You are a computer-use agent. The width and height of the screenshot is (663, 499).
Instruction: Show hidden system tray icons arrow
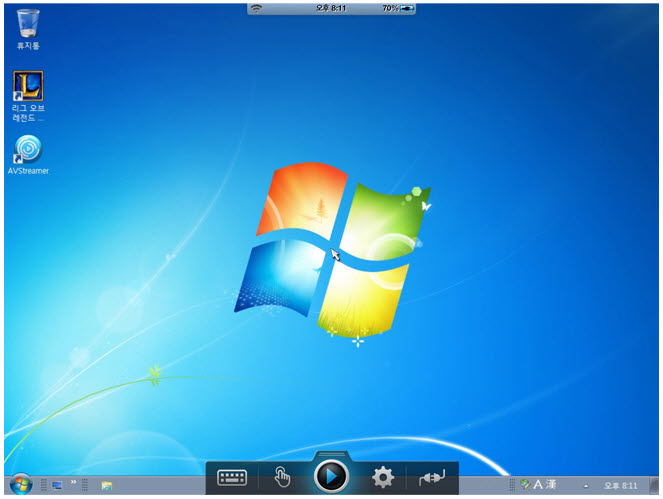point(586,486)
